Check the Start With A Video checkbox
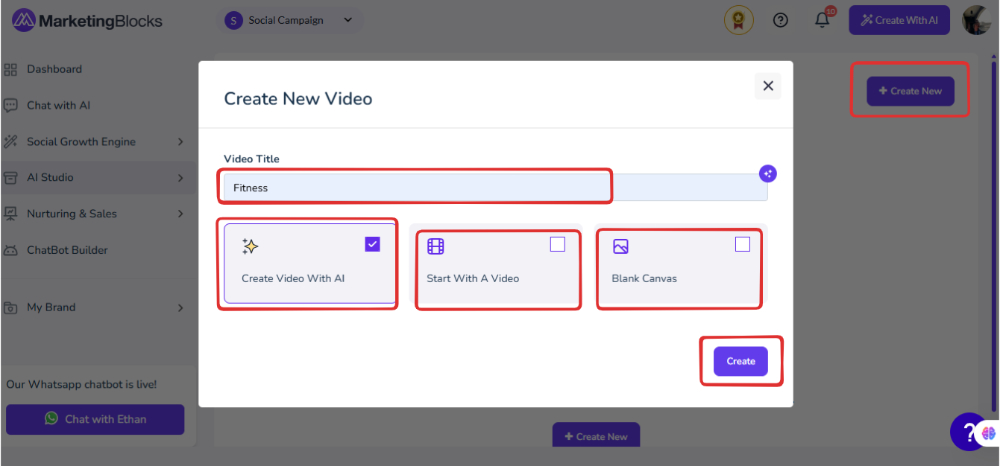The width and height of the screenshot is (1000, 466). point(557,244)
